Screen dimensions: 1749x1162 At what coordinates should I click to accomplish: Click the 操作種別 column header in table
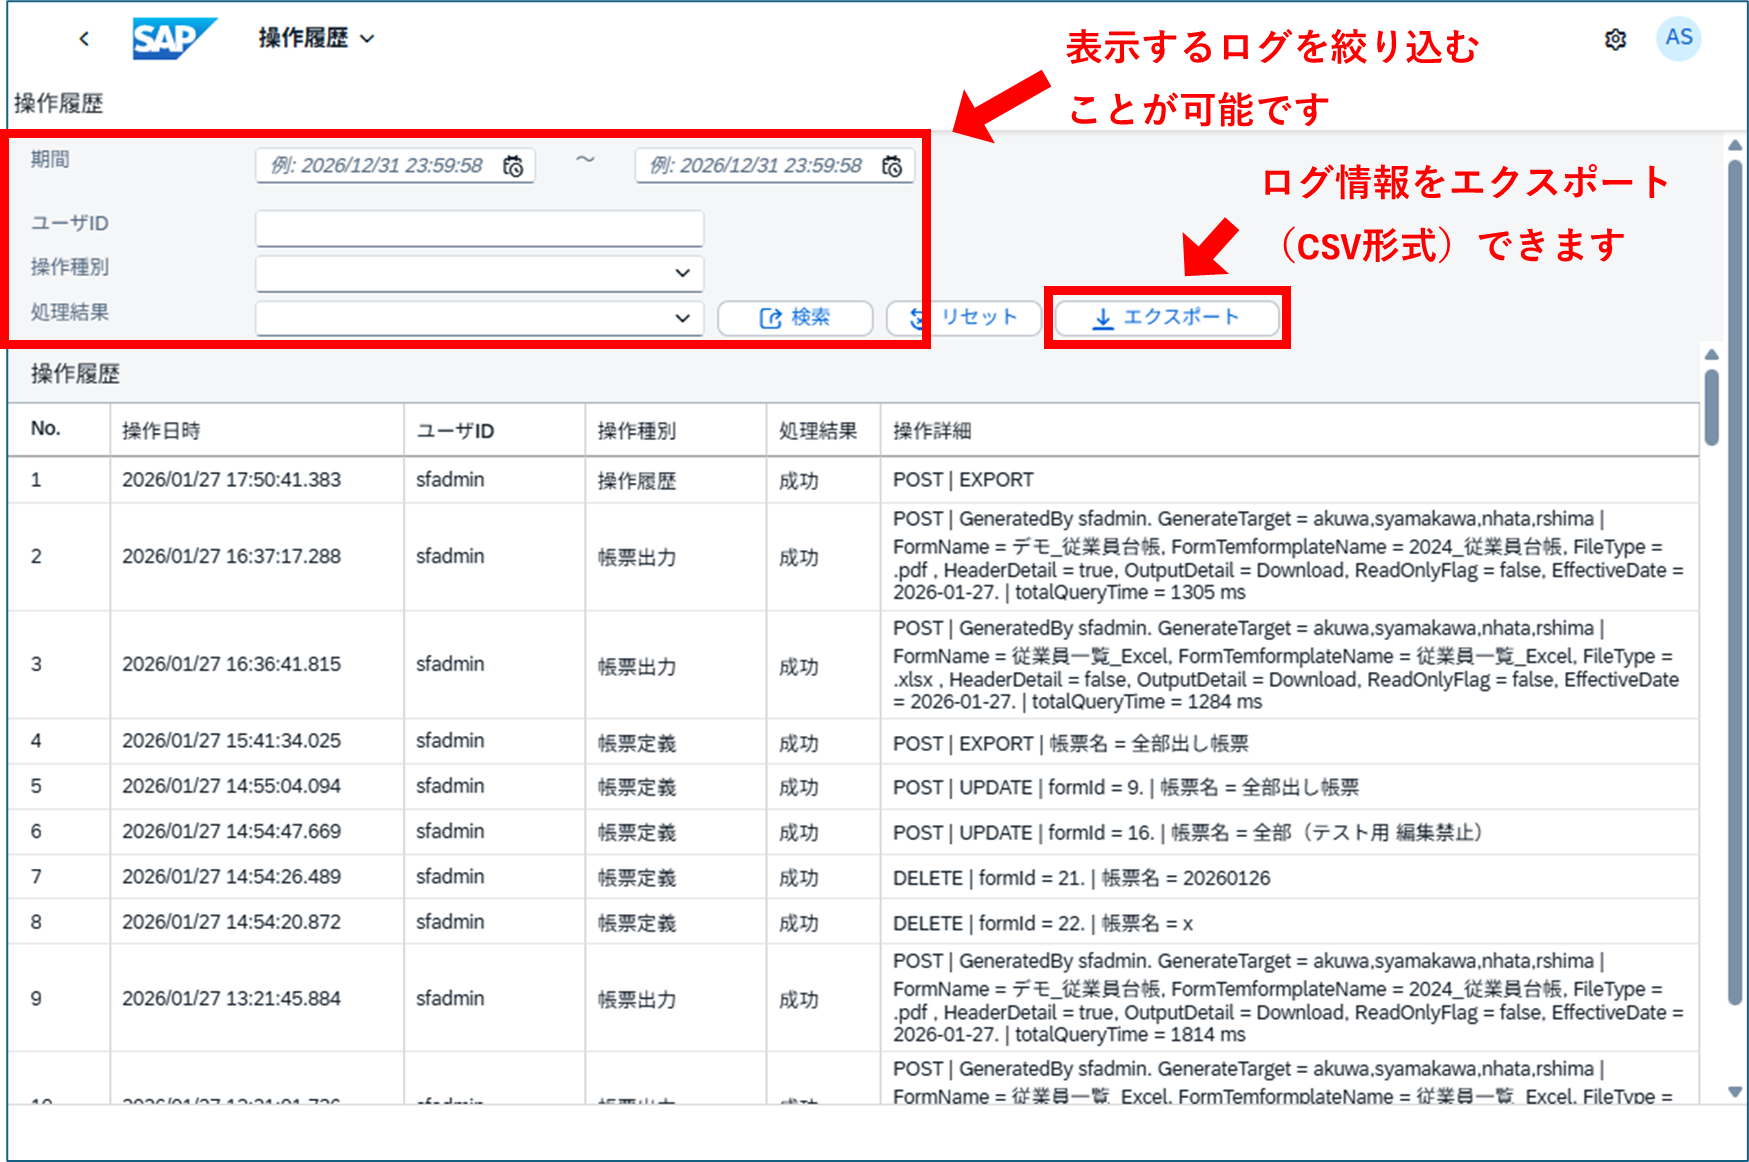point(636,431)
